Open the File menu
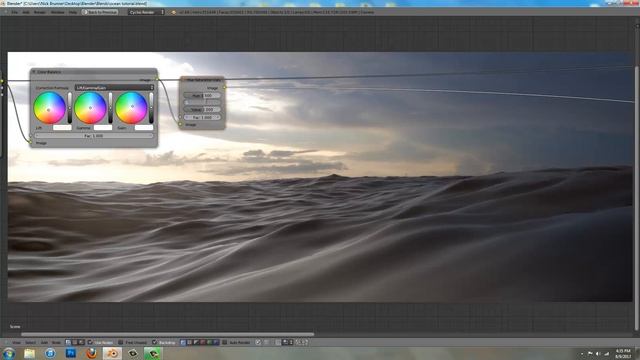The height and width of the screenshot is (360, 640). tap(15, 12)
